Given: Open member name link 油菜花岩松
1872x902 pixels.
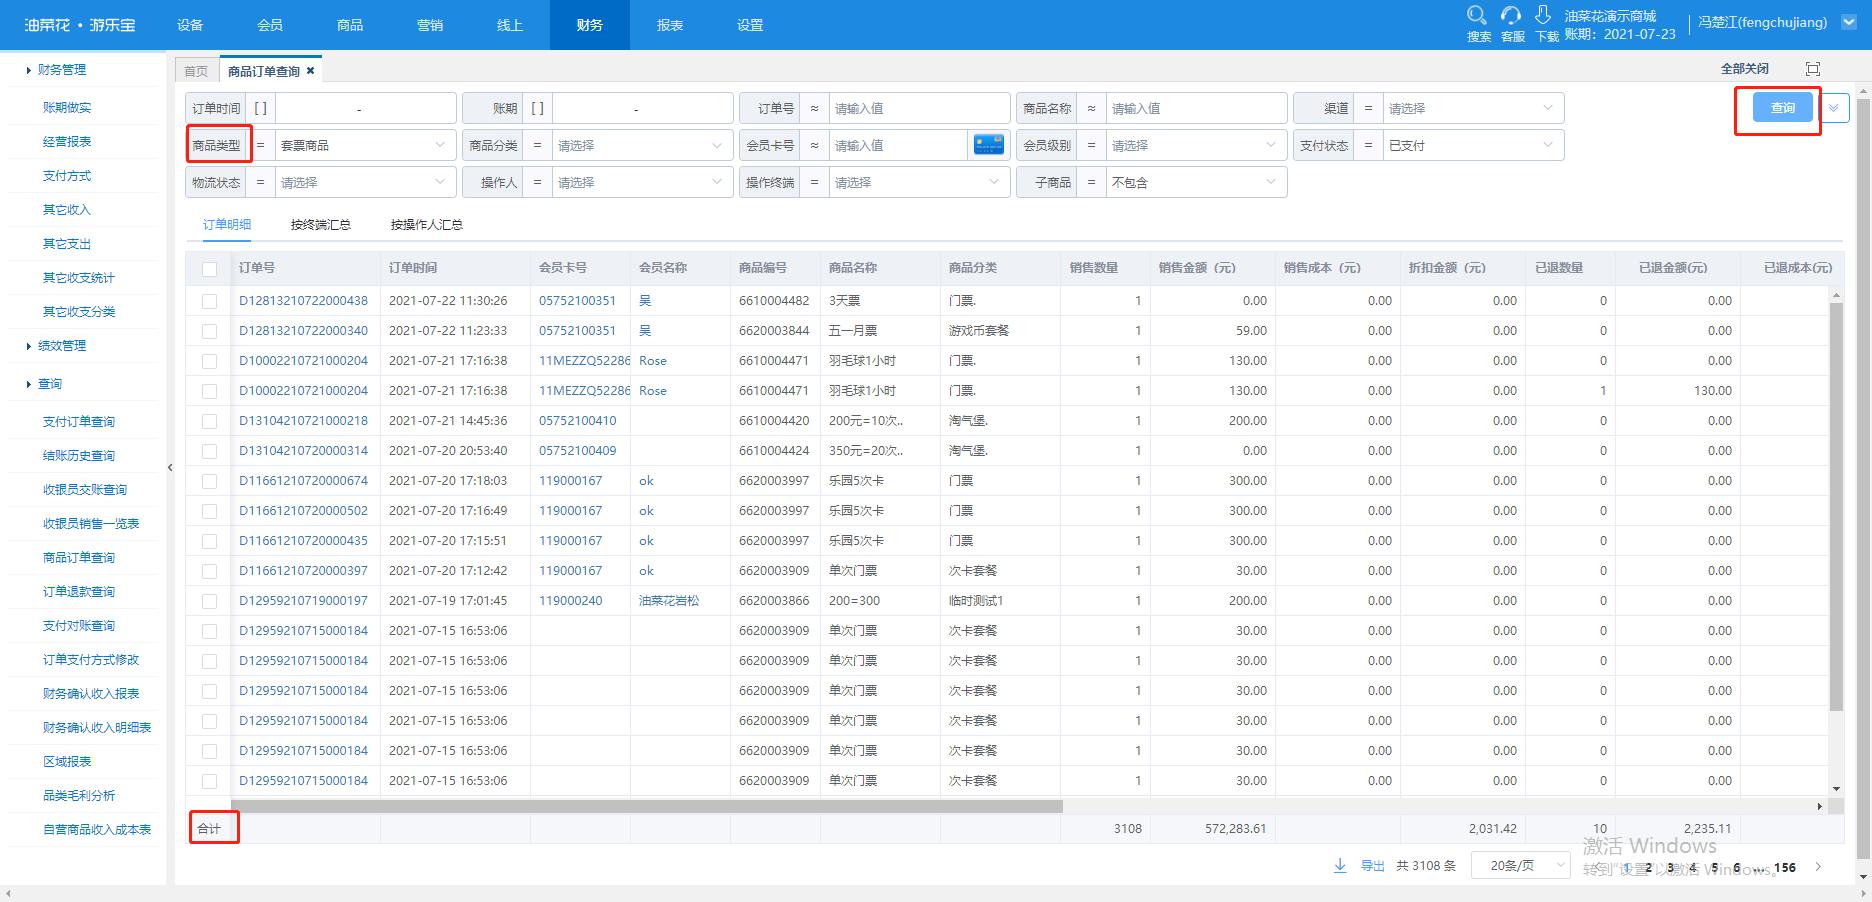Looking at the screenshot, I should pyautogui.click(x=669, y=601).
